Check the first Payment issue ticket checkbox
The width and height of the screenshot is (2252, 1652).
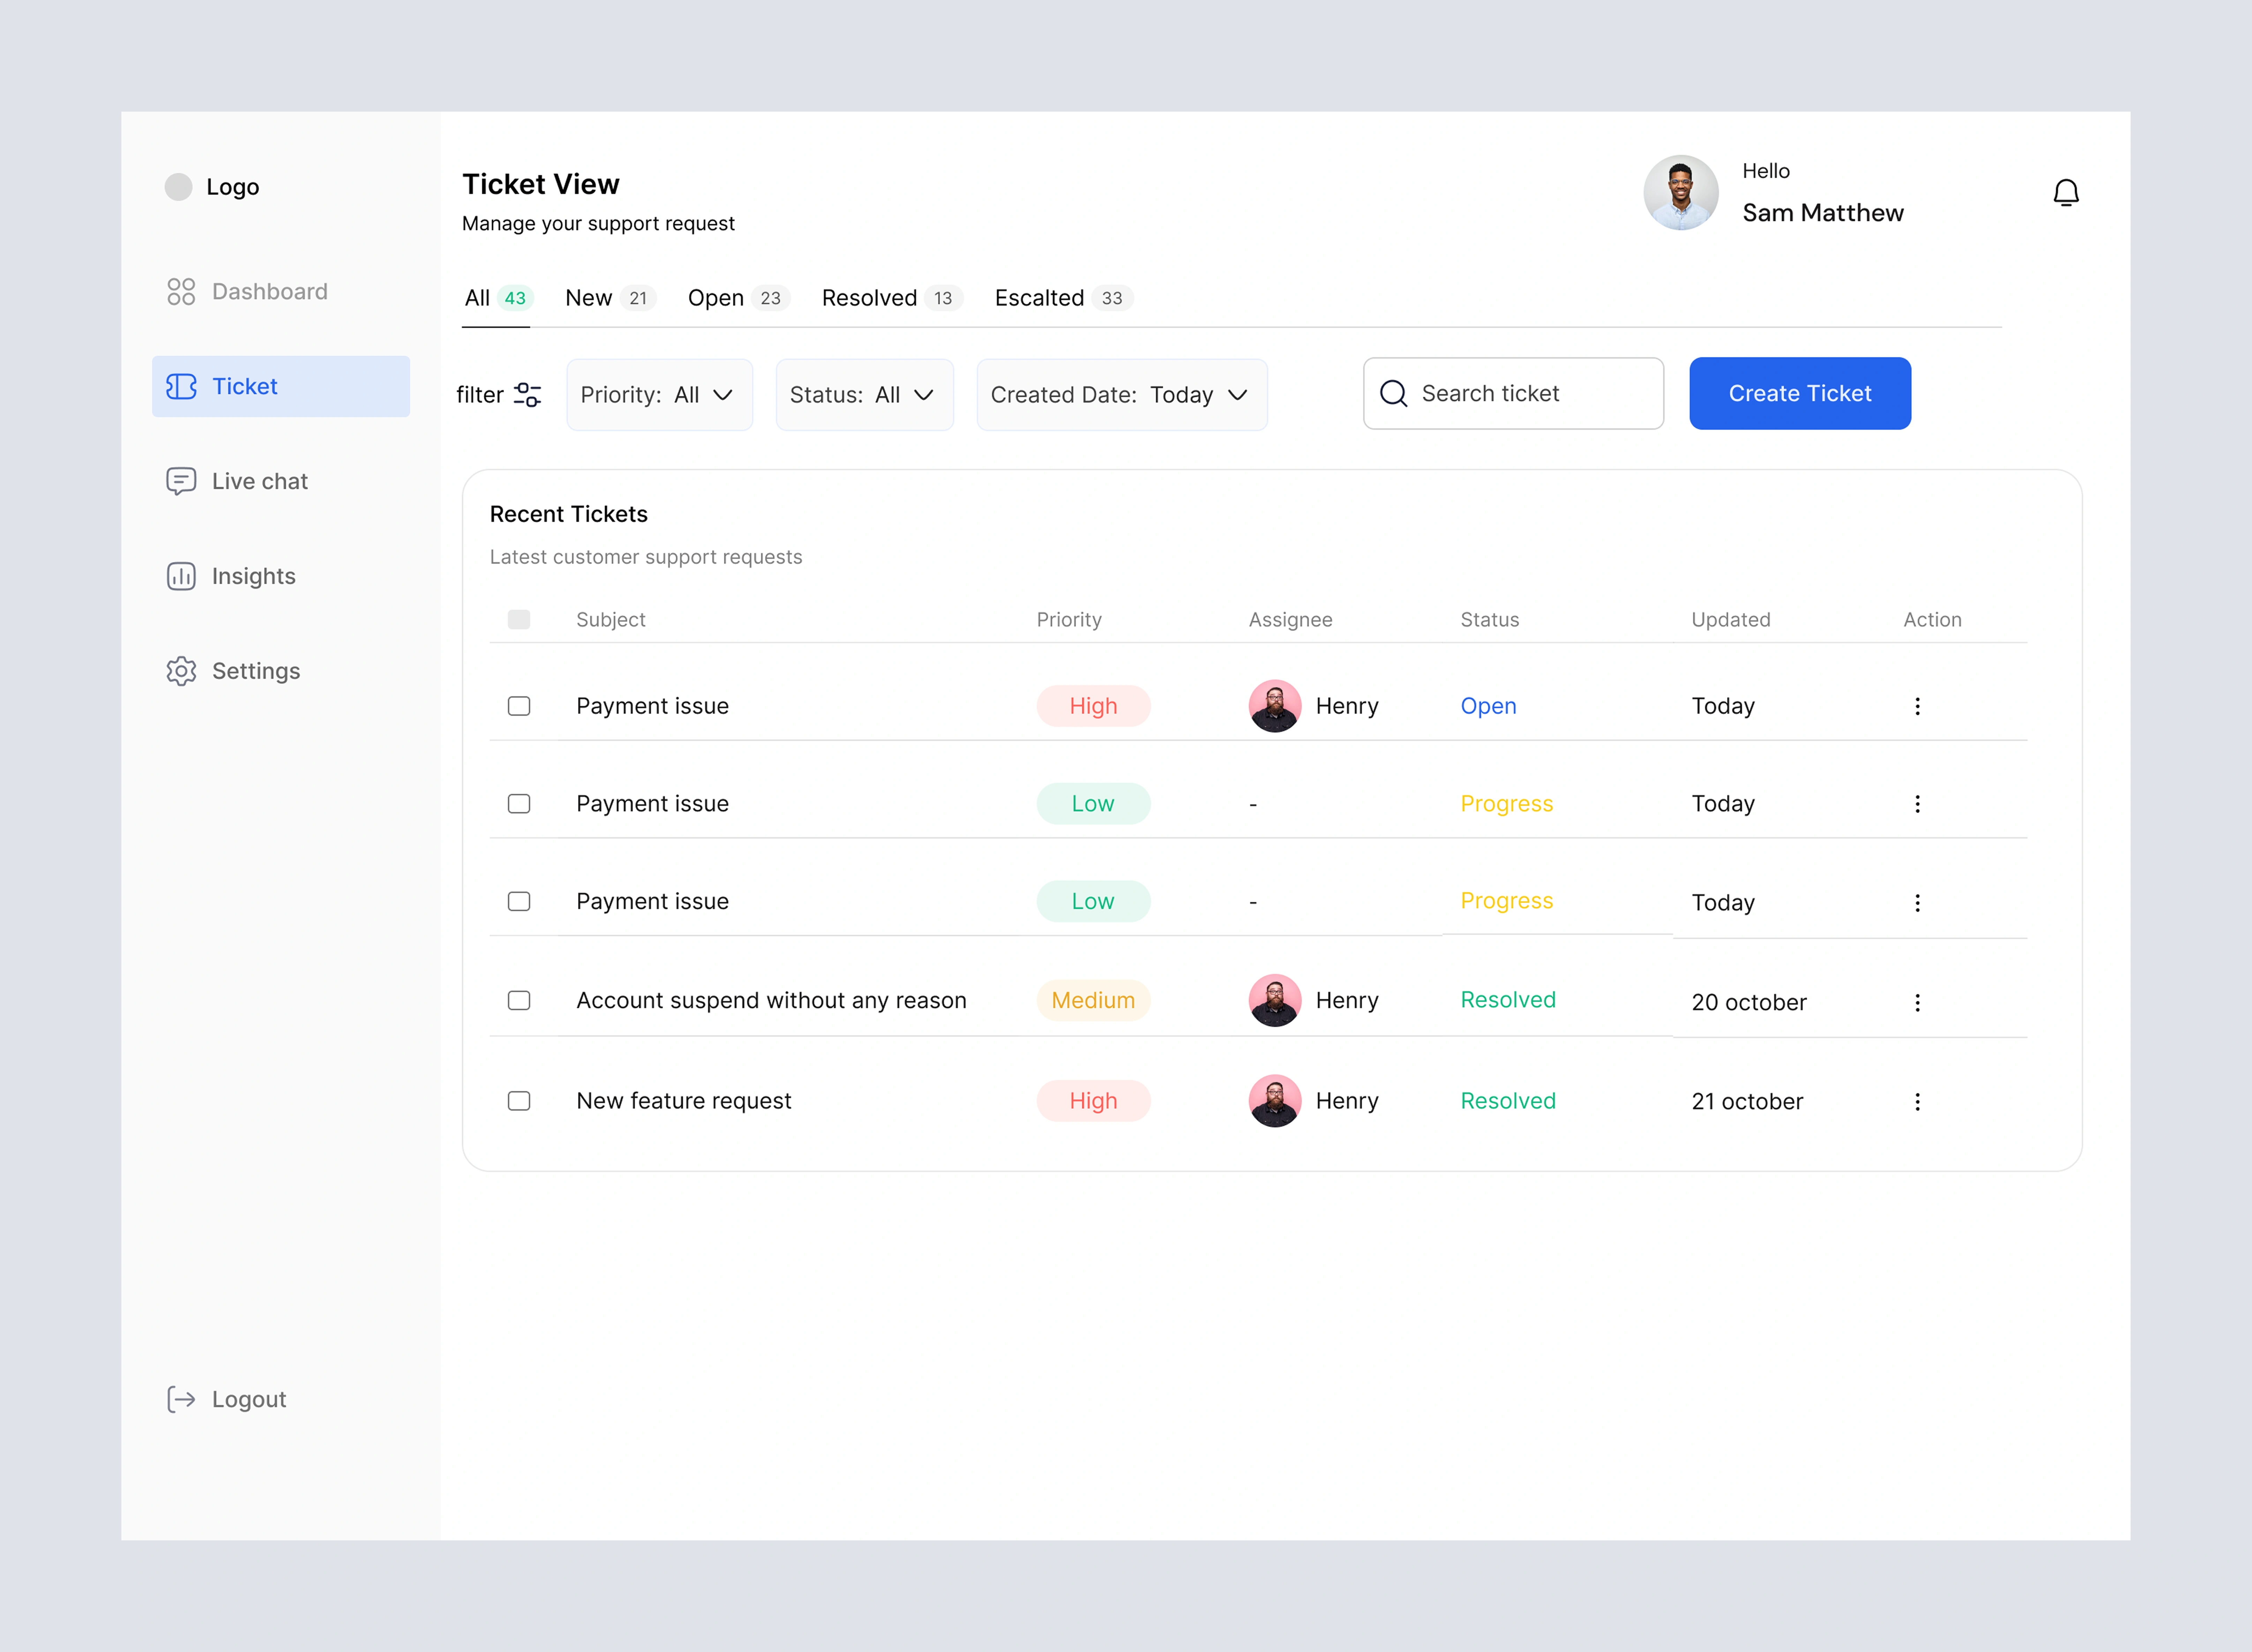tap(519, 706)
